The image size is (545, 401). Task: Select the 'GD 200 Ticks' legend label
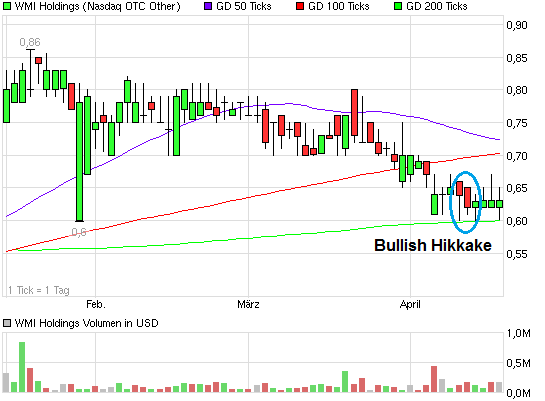click(x=437, y=6)
